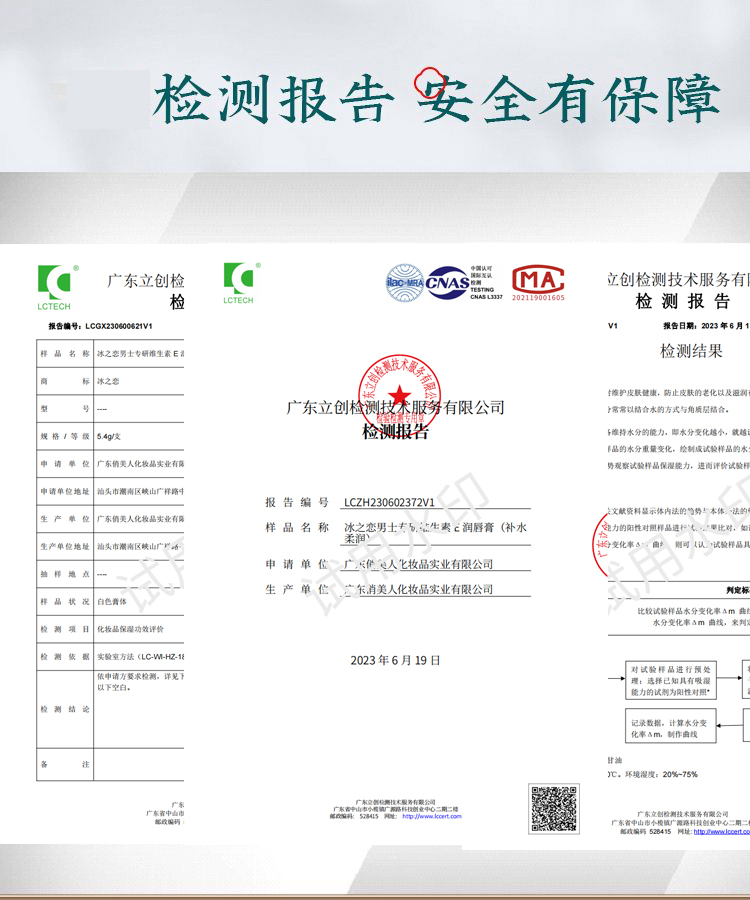Click the '样品名称' row label in the table
750x900 pixels.
[x=65, y=354]
